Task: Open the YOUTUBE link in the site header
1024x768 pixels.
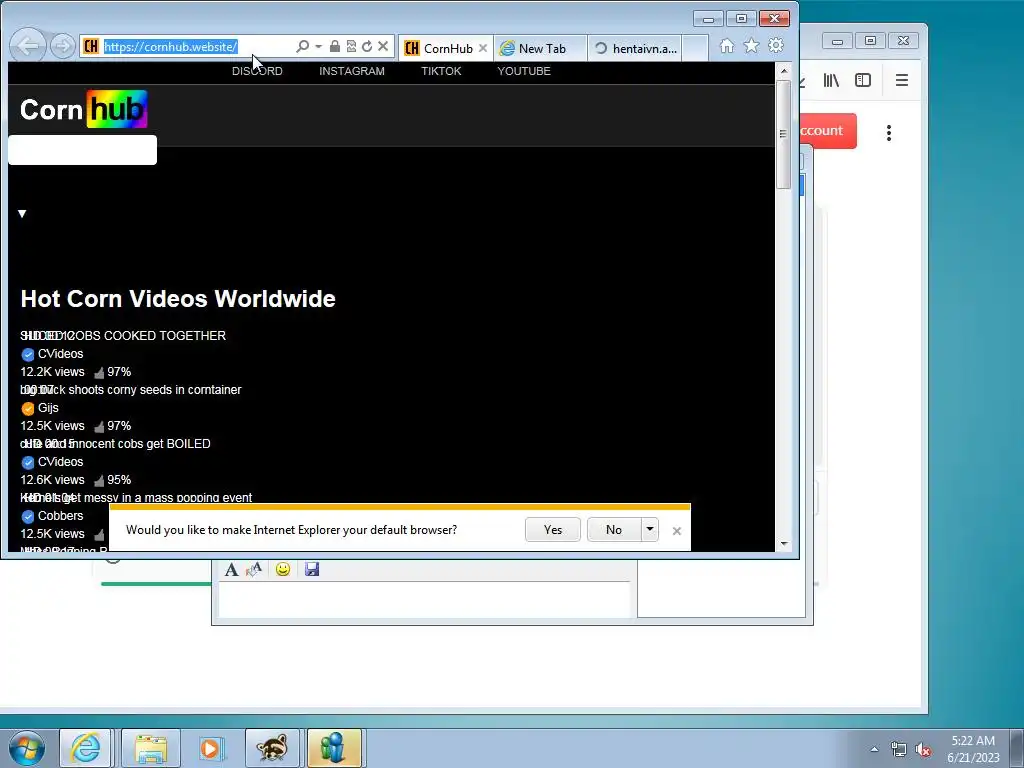Action: pos(524,71)
